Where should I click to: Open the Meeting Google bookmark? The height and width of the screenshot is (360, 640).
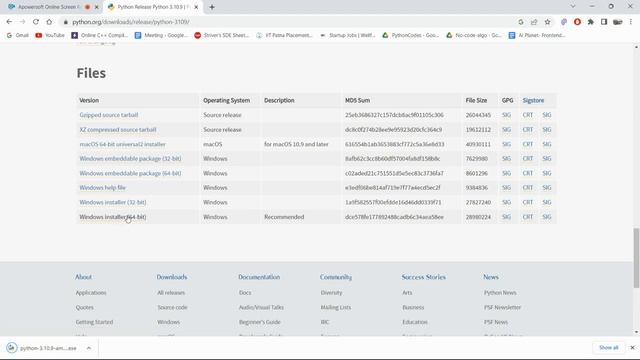coord(161,36)
